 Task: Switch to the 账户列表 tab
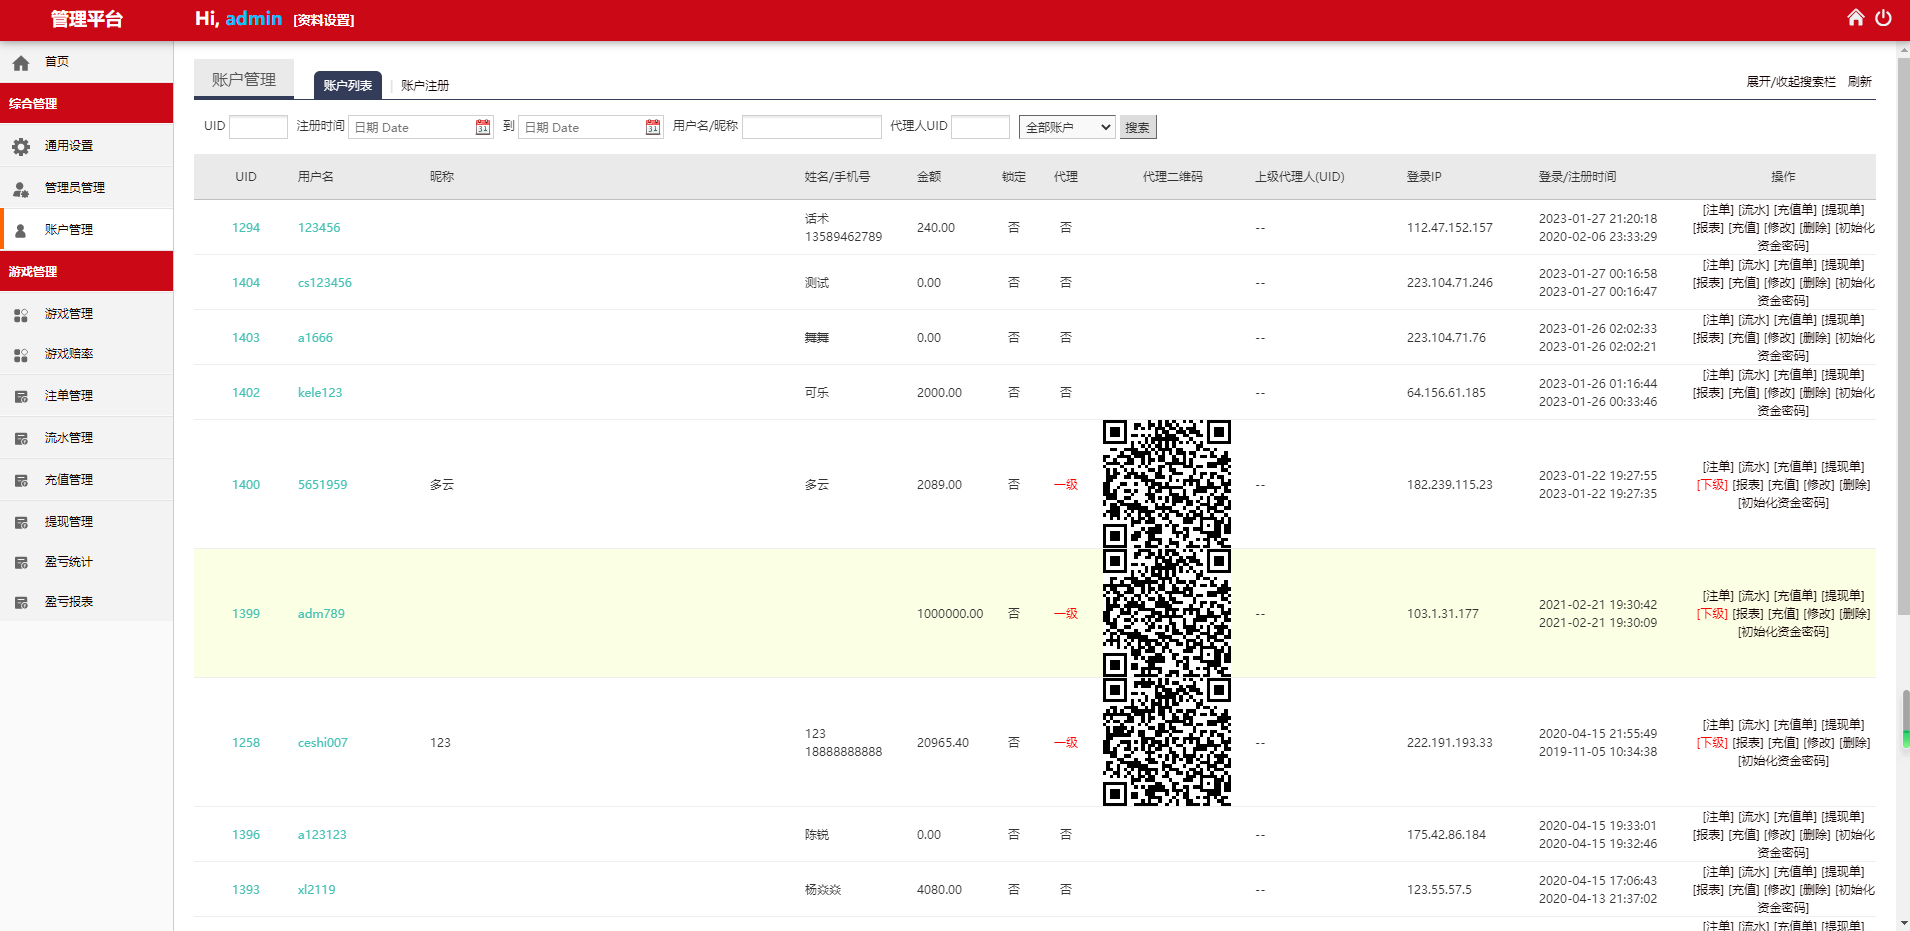click(x=347, y=86)
